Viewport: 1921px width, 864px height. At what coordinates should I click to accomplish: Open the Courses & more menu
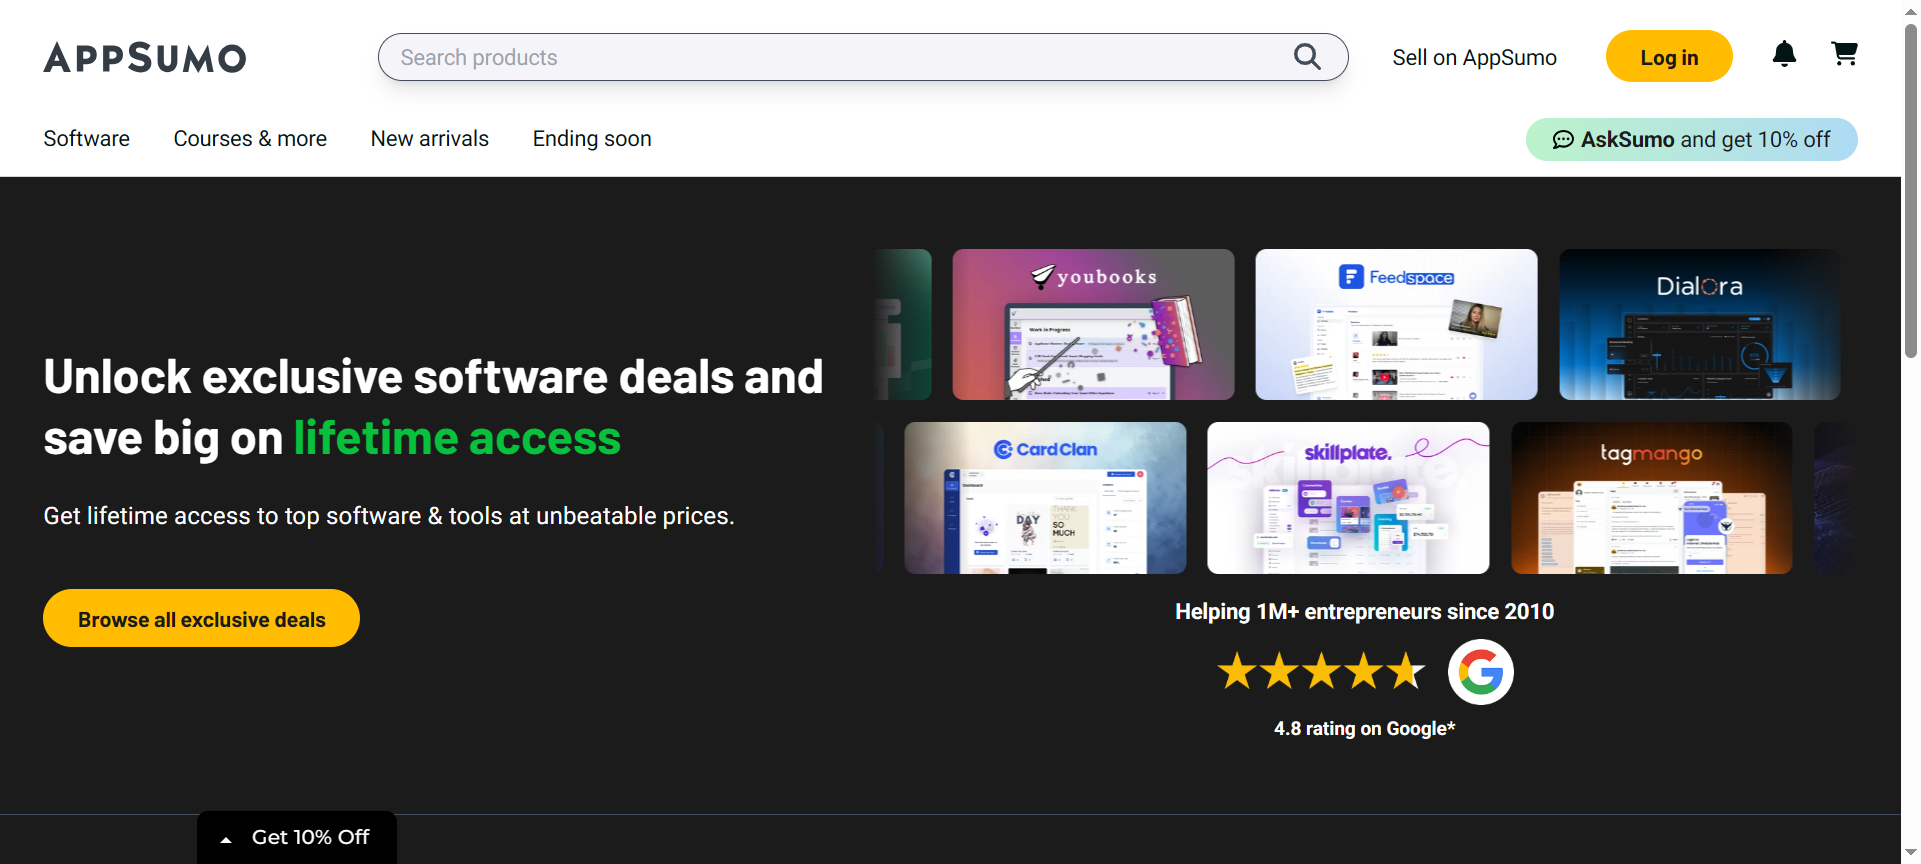click(x=250, y=139)
